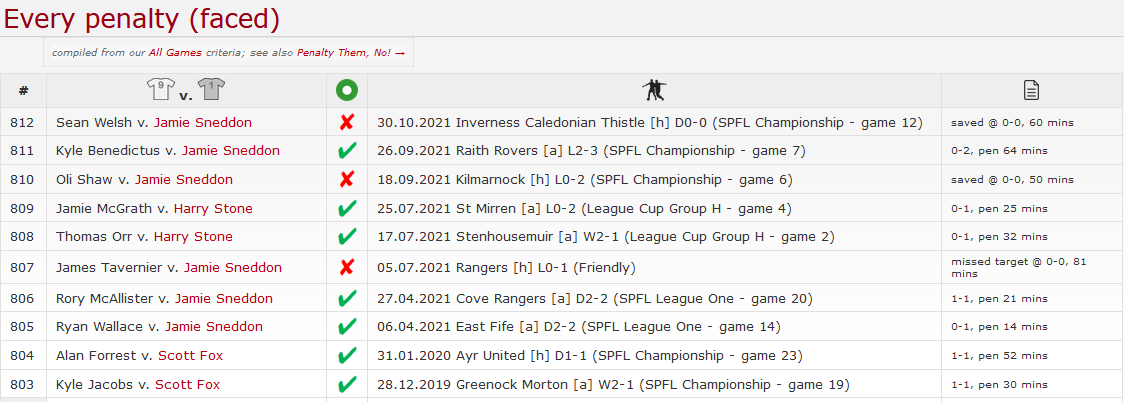Open Jamie Sneddon link in Rory McAllister row

224,298
